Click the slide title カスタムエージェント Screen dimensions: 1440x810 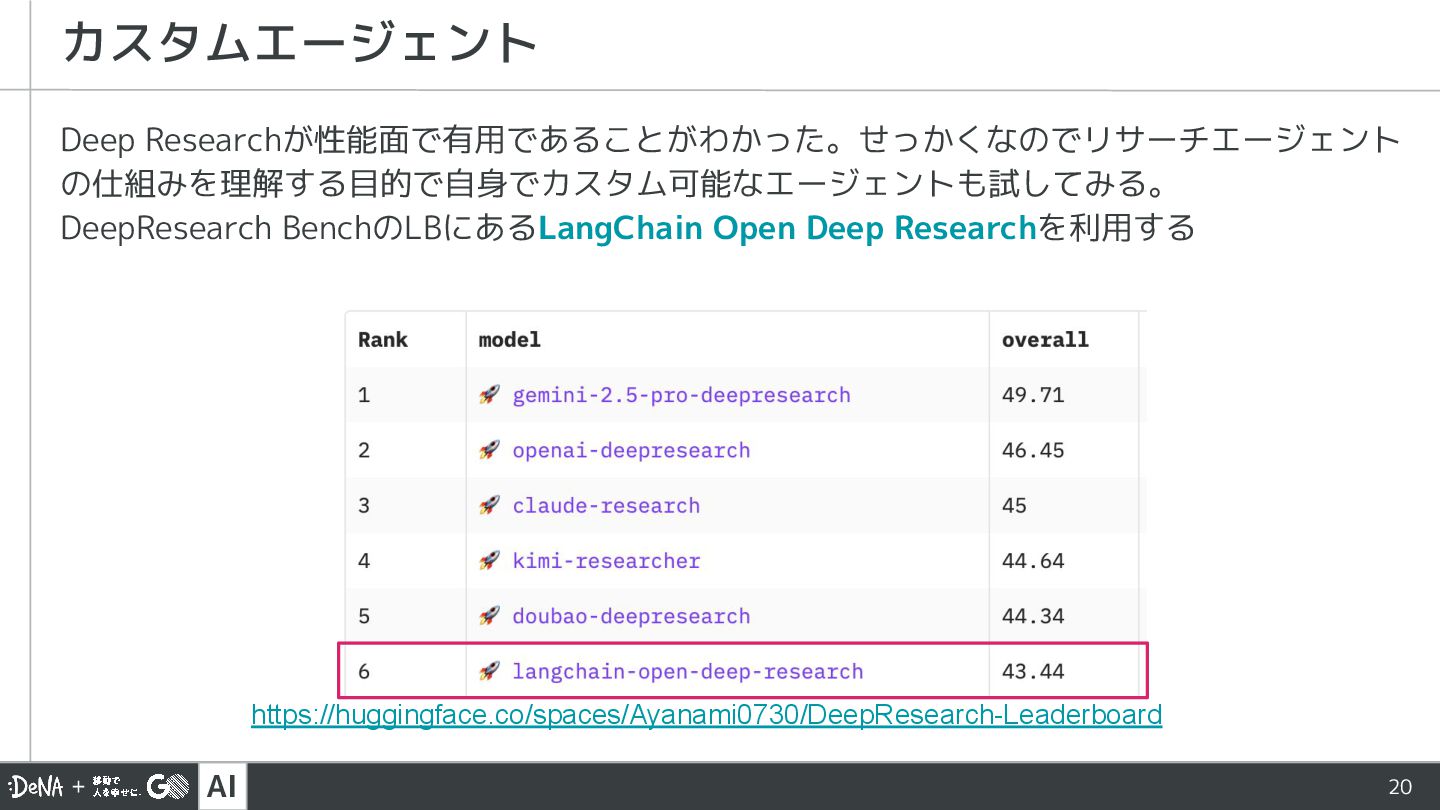pos(300,43)
